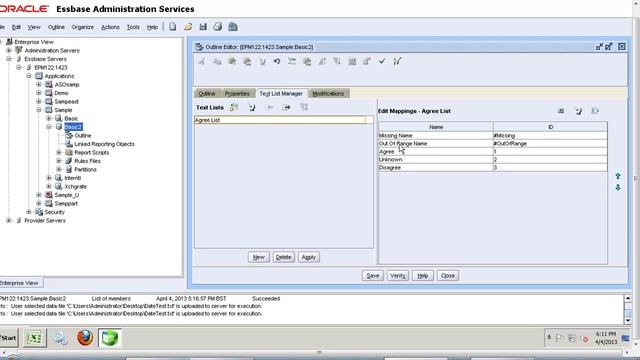The height and width of the screenshot is (360, 640).
Task: Click the Save floppy-disk icon in main toolbar
Action: point(203,27)
